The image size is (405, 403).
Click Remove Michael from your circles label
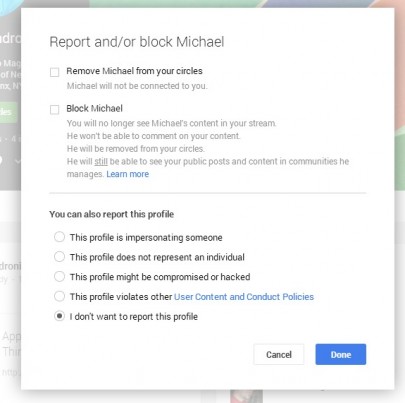[134, 71]
